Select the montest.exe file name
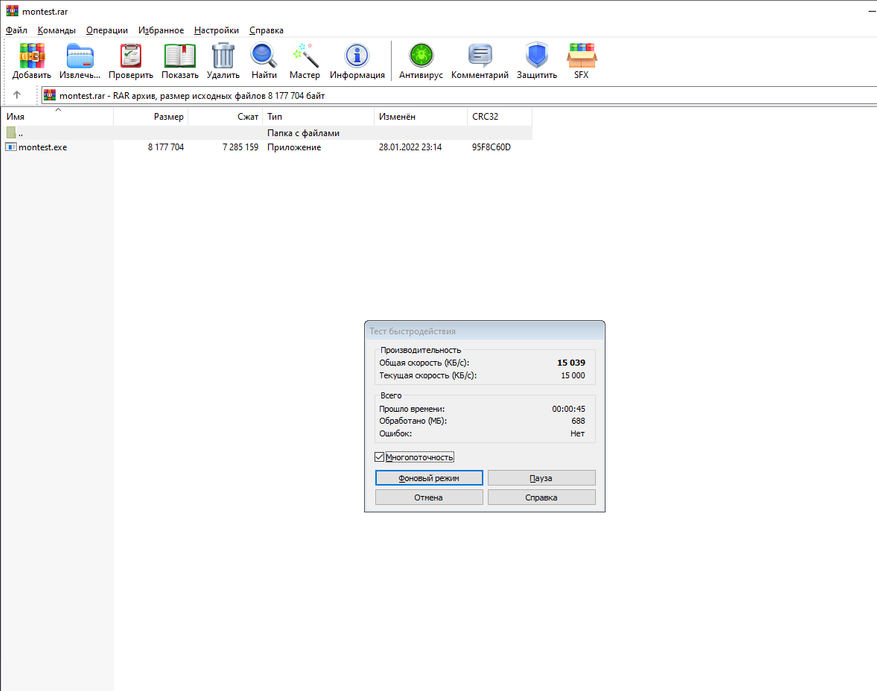This screenshot has width=877, height=691. 43,147
